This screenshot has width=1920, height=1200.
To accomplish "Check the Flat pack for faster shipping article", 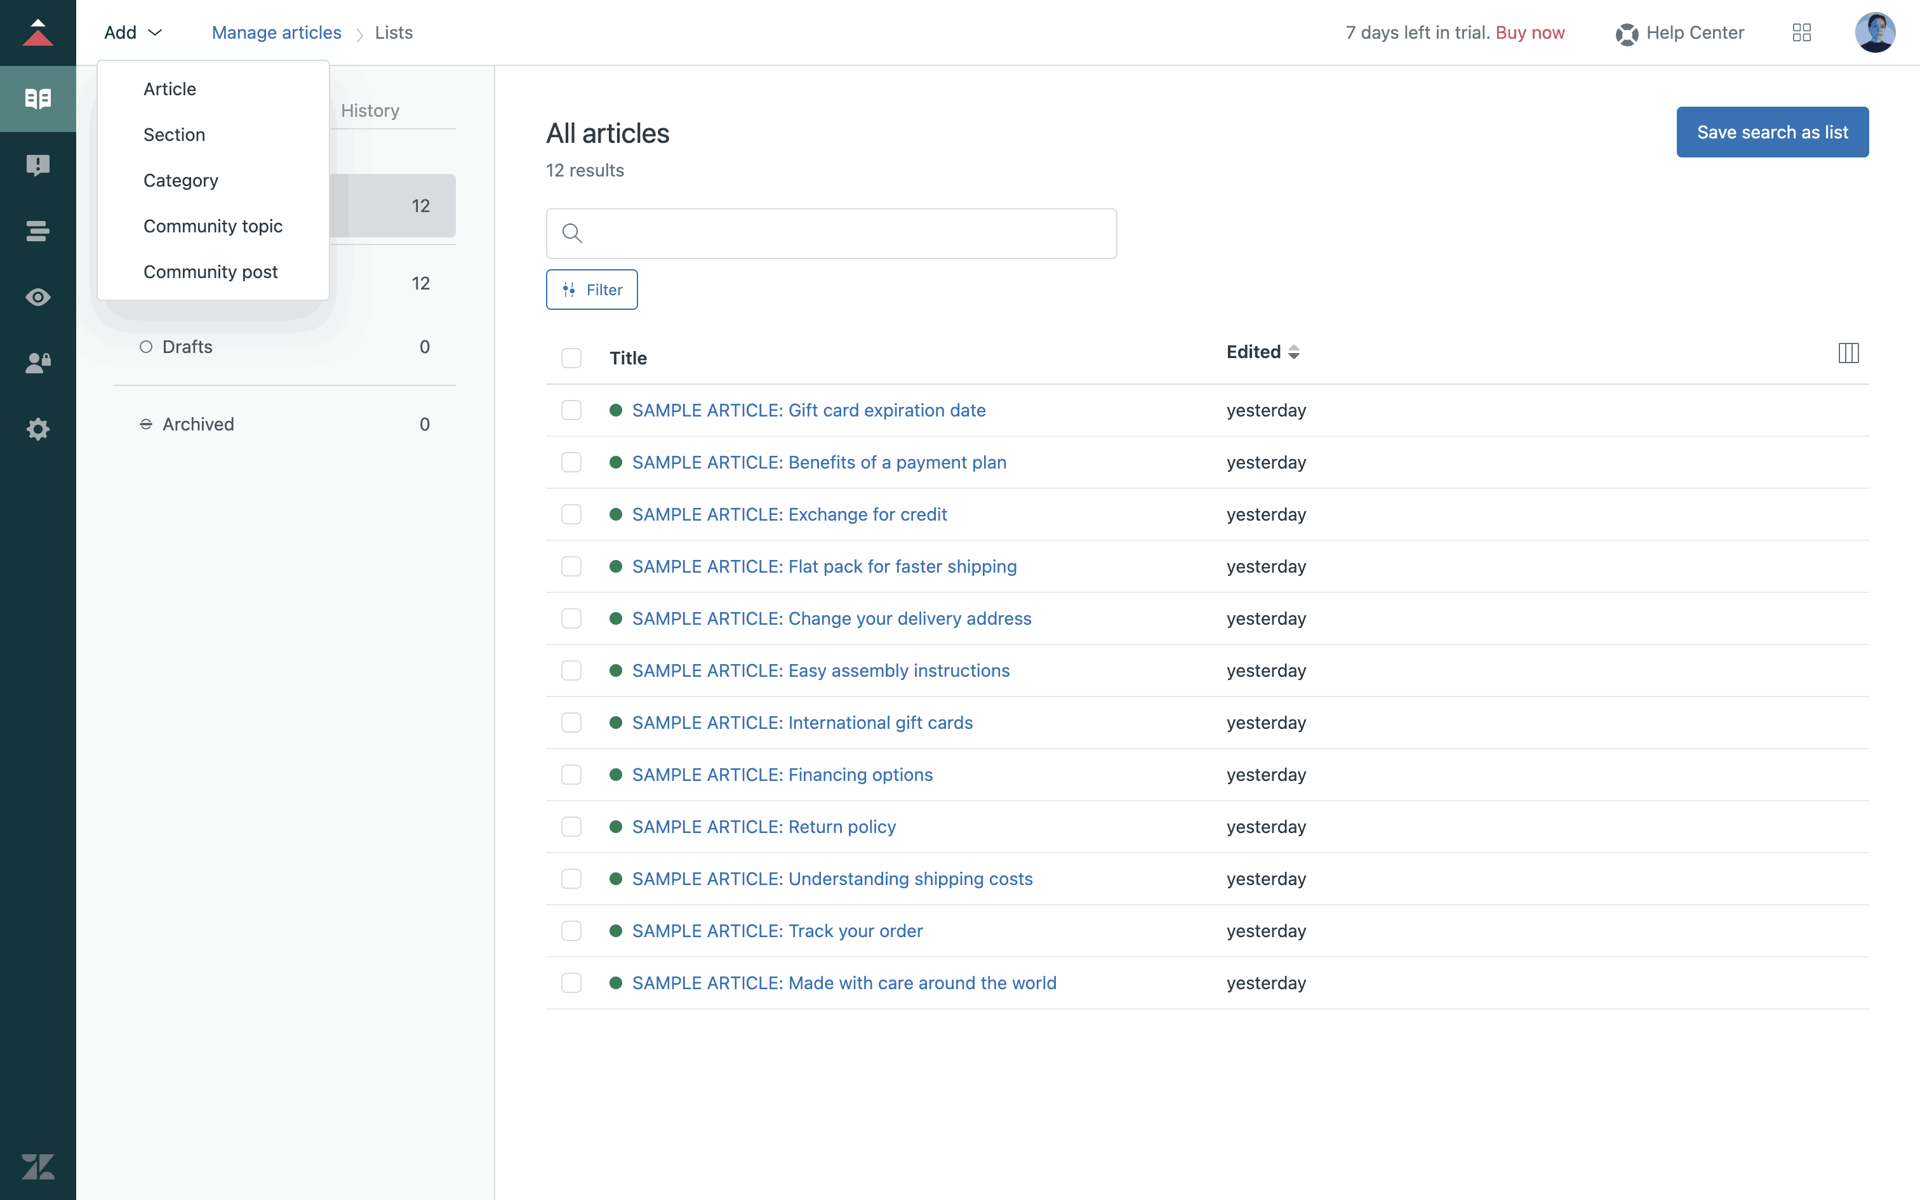I will click(x=571, y=566).
